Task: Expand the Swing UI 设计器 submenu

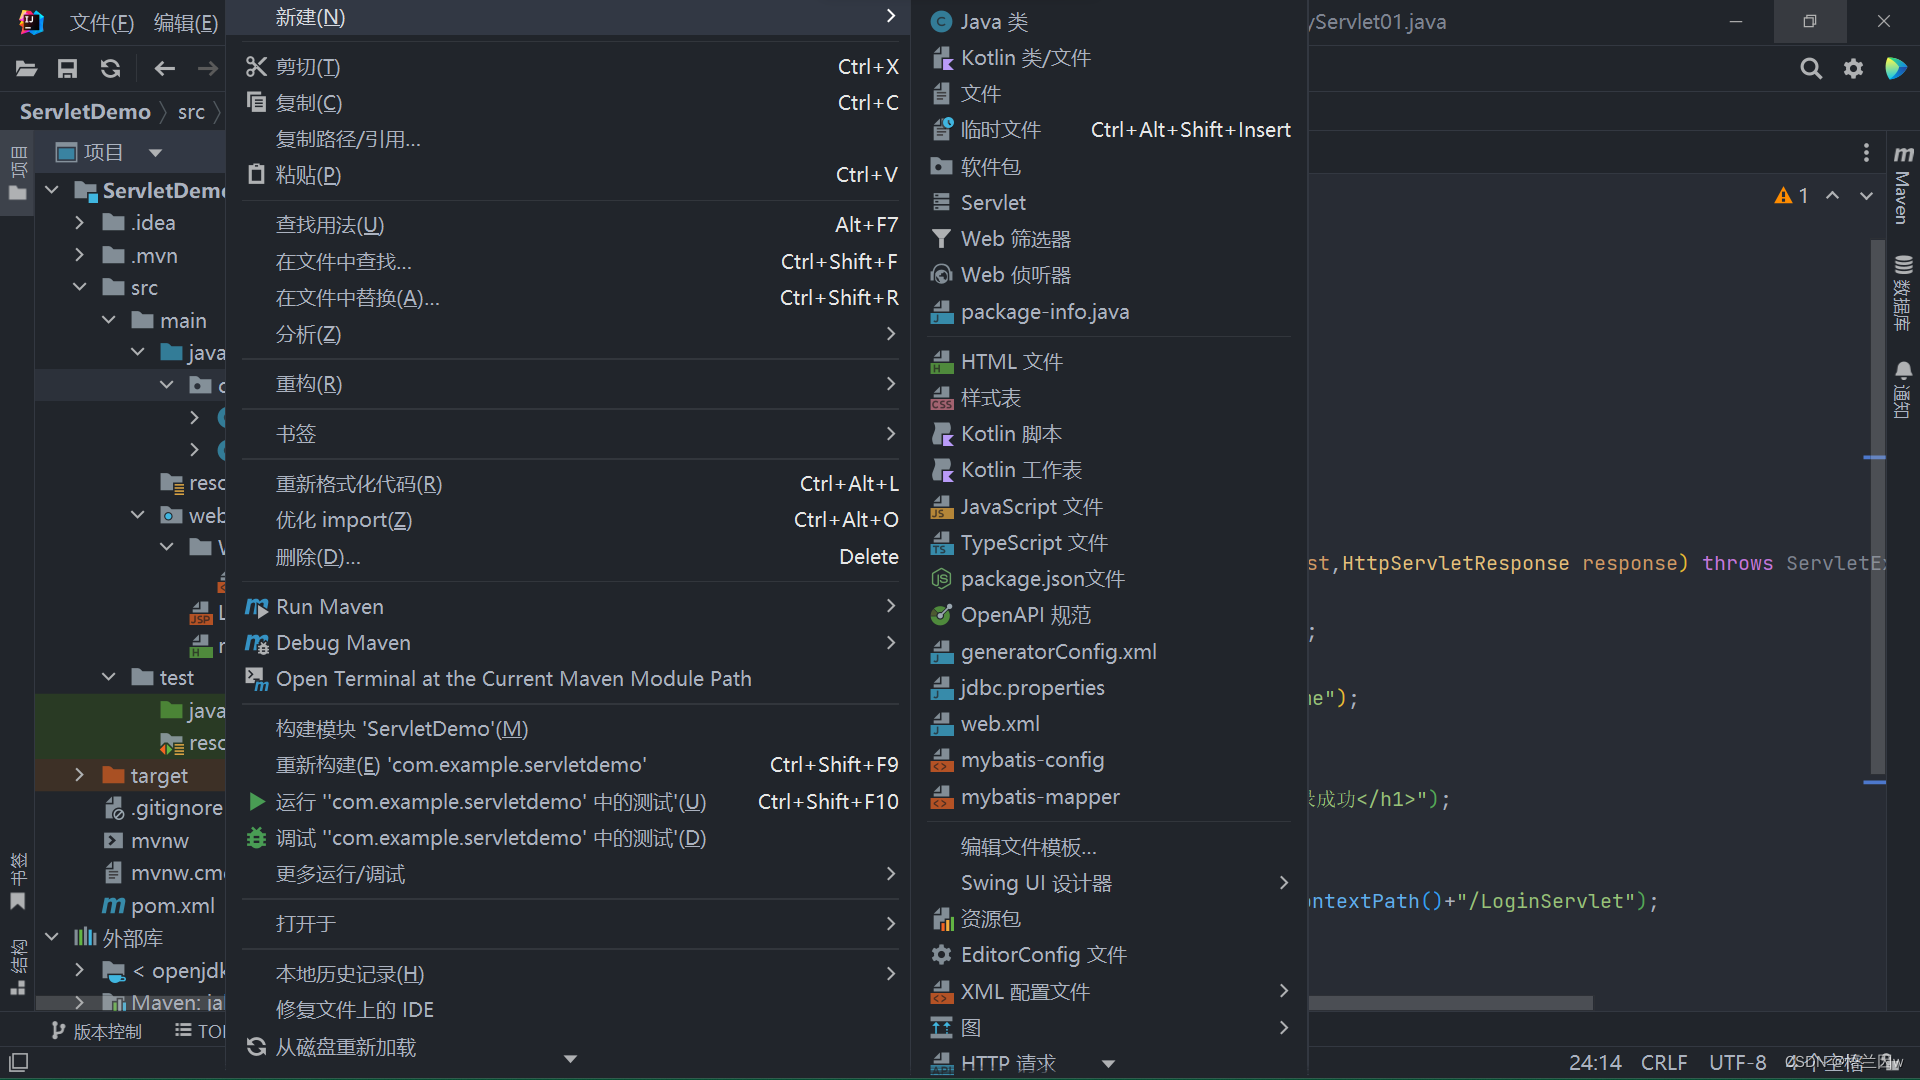Action: click(x=1110, y=883)
